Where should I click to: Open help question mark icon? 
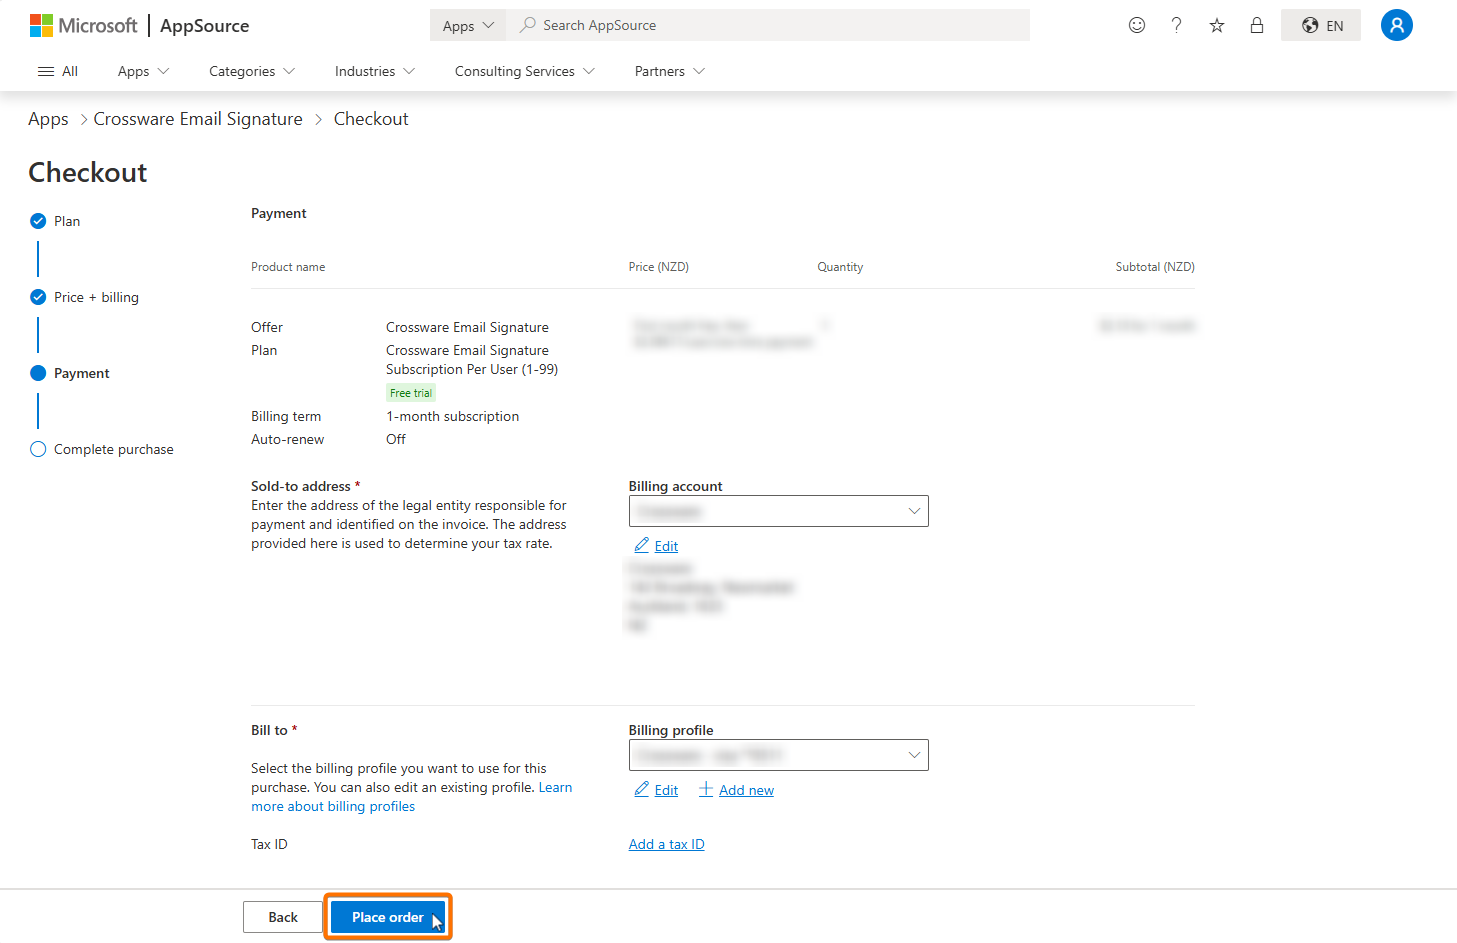click(x=1176, y=25)
